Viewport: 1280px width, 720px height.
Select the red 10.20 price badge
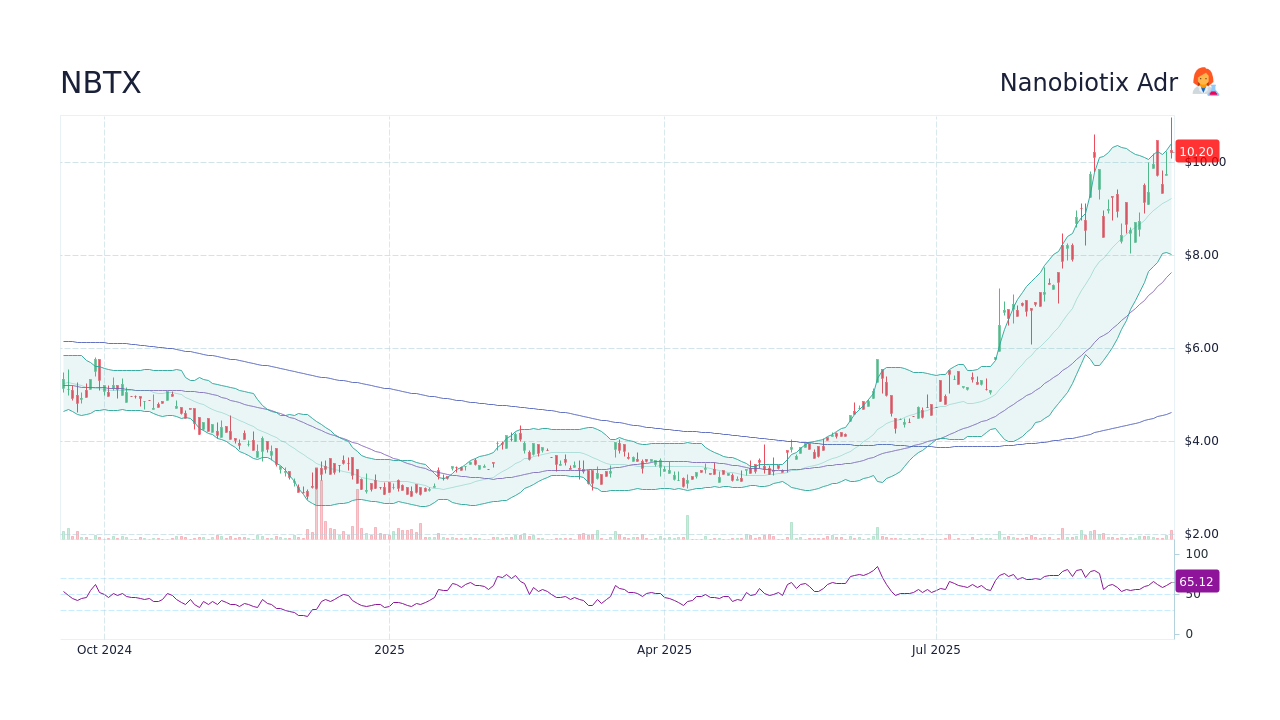click(1196, 151)
